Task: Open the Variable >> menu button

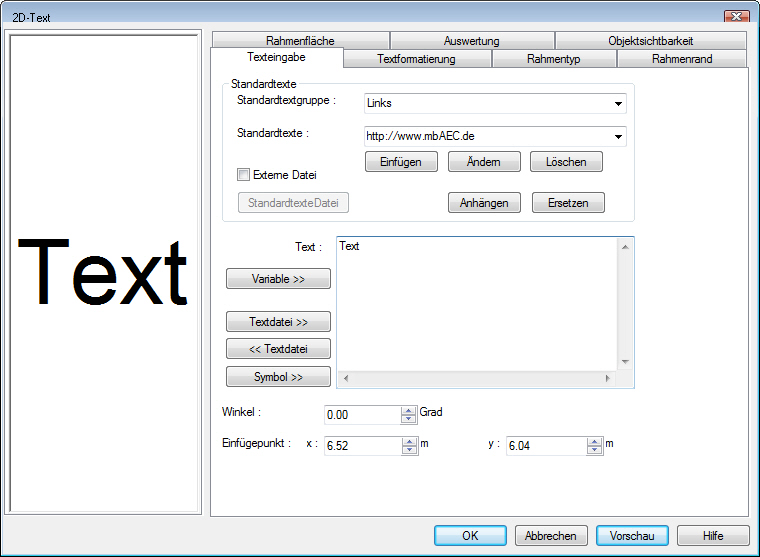Action: tap(278, 279)
